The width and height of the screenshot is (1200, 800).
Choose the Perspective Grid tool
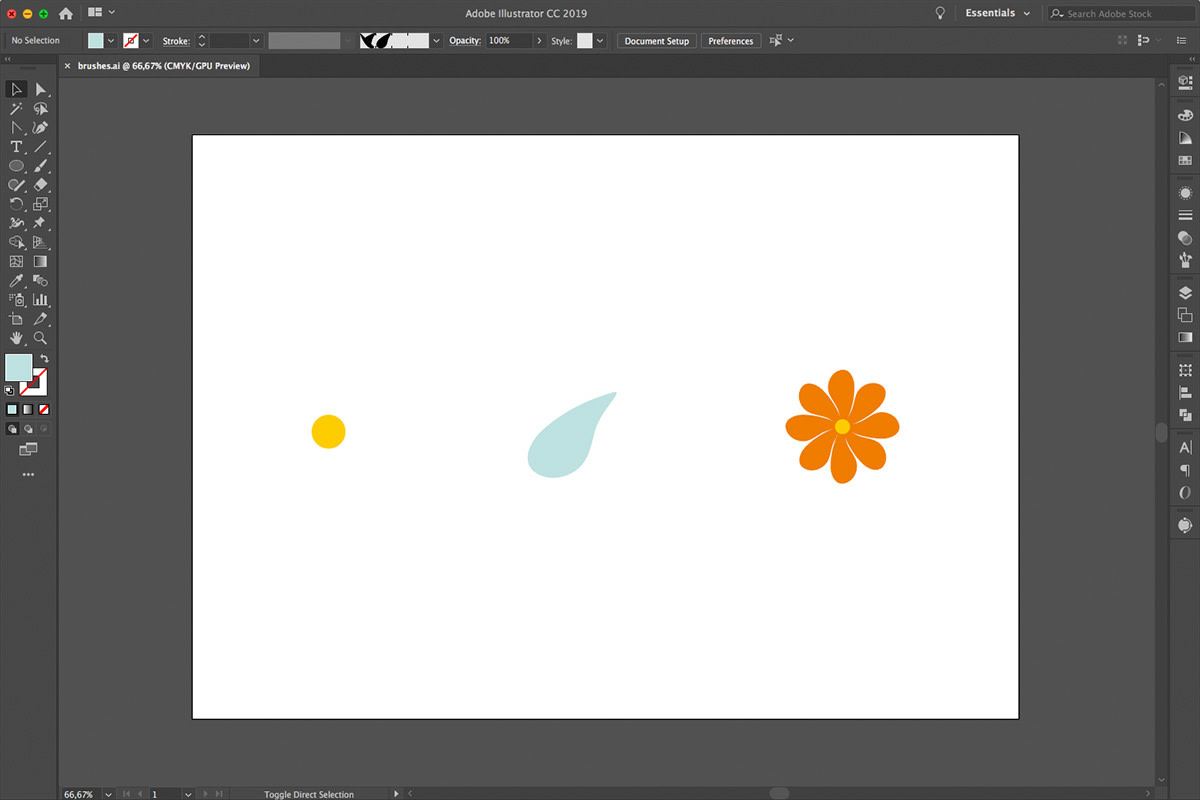pyautogui.click(x=41, y=242)
